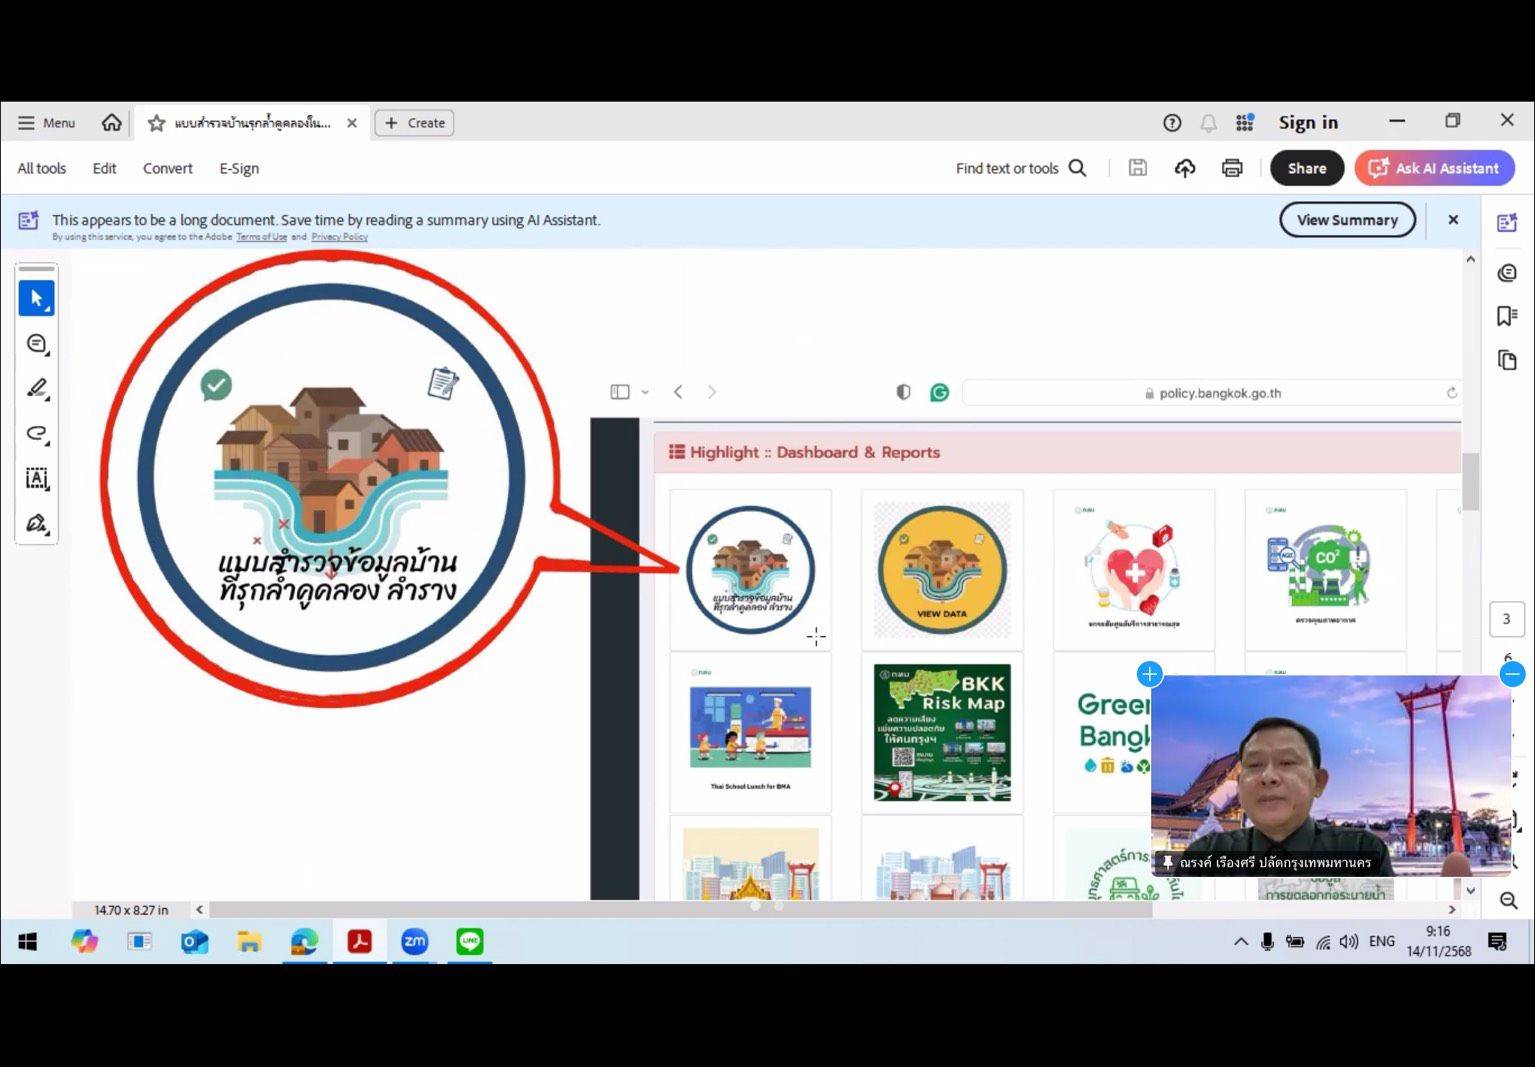Choose the add comment tool
Viewport: 1535px width, 1067px height.
37,344
